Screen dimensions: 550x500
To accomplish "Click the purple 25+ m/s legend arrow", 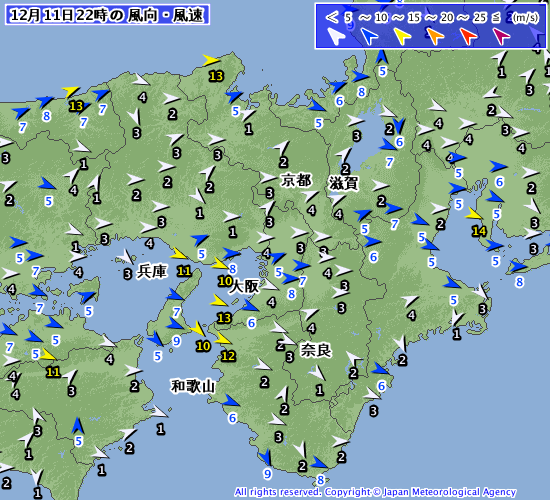I will (501, 36).
